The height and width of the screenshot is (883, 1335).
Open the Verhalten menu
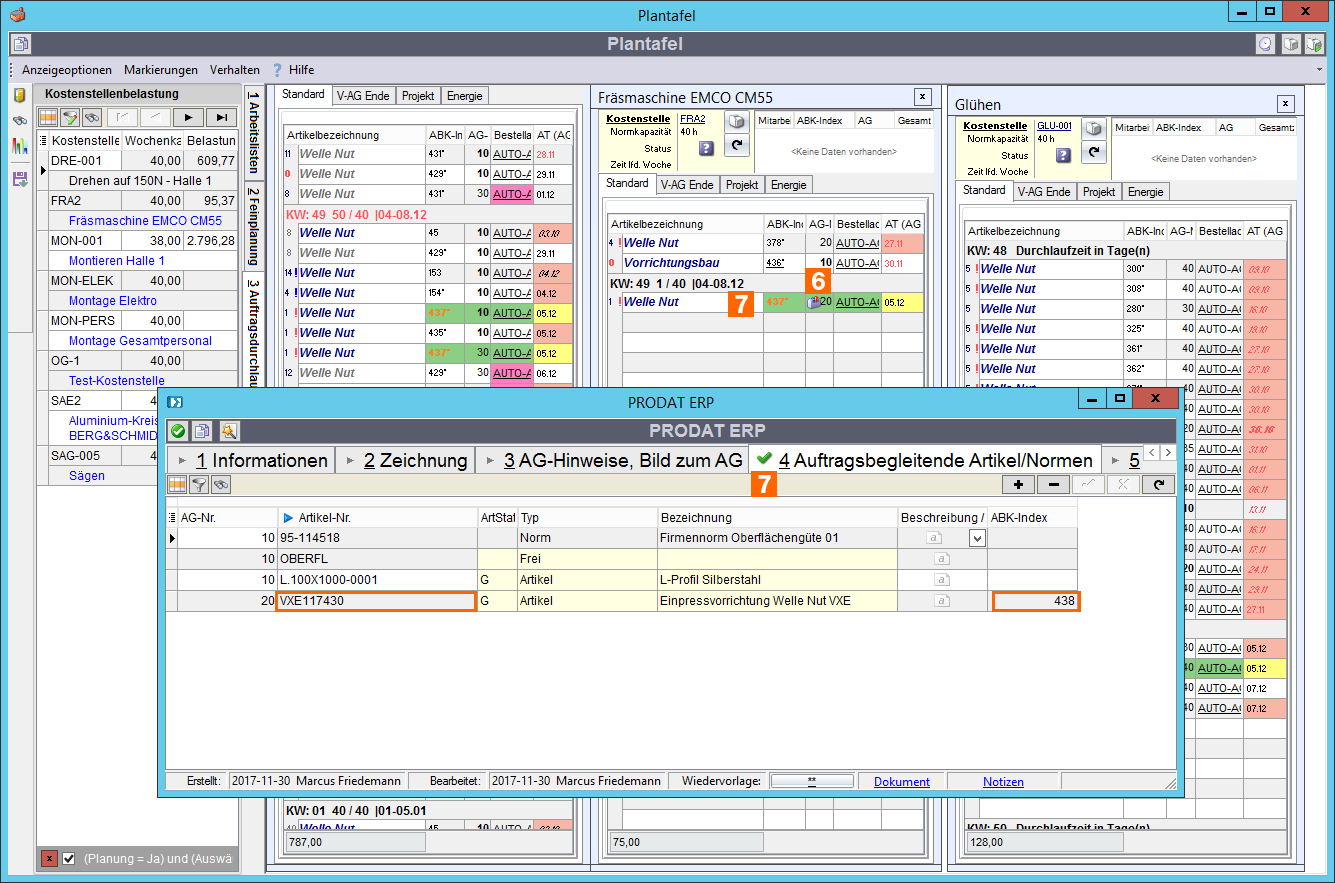(235, 70)
